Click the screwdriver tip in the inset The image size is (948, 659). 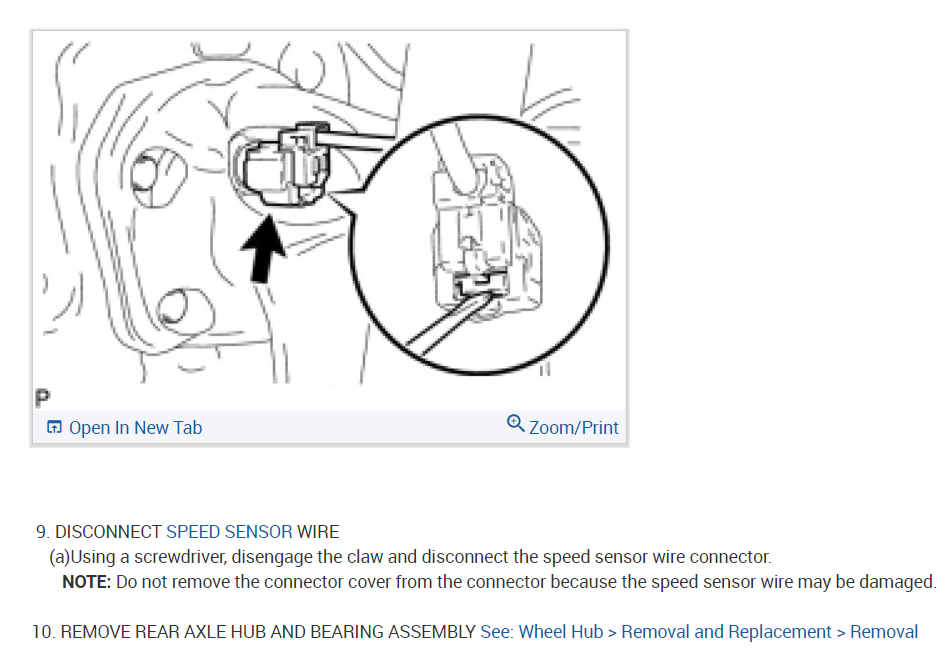tap(479, 294)
